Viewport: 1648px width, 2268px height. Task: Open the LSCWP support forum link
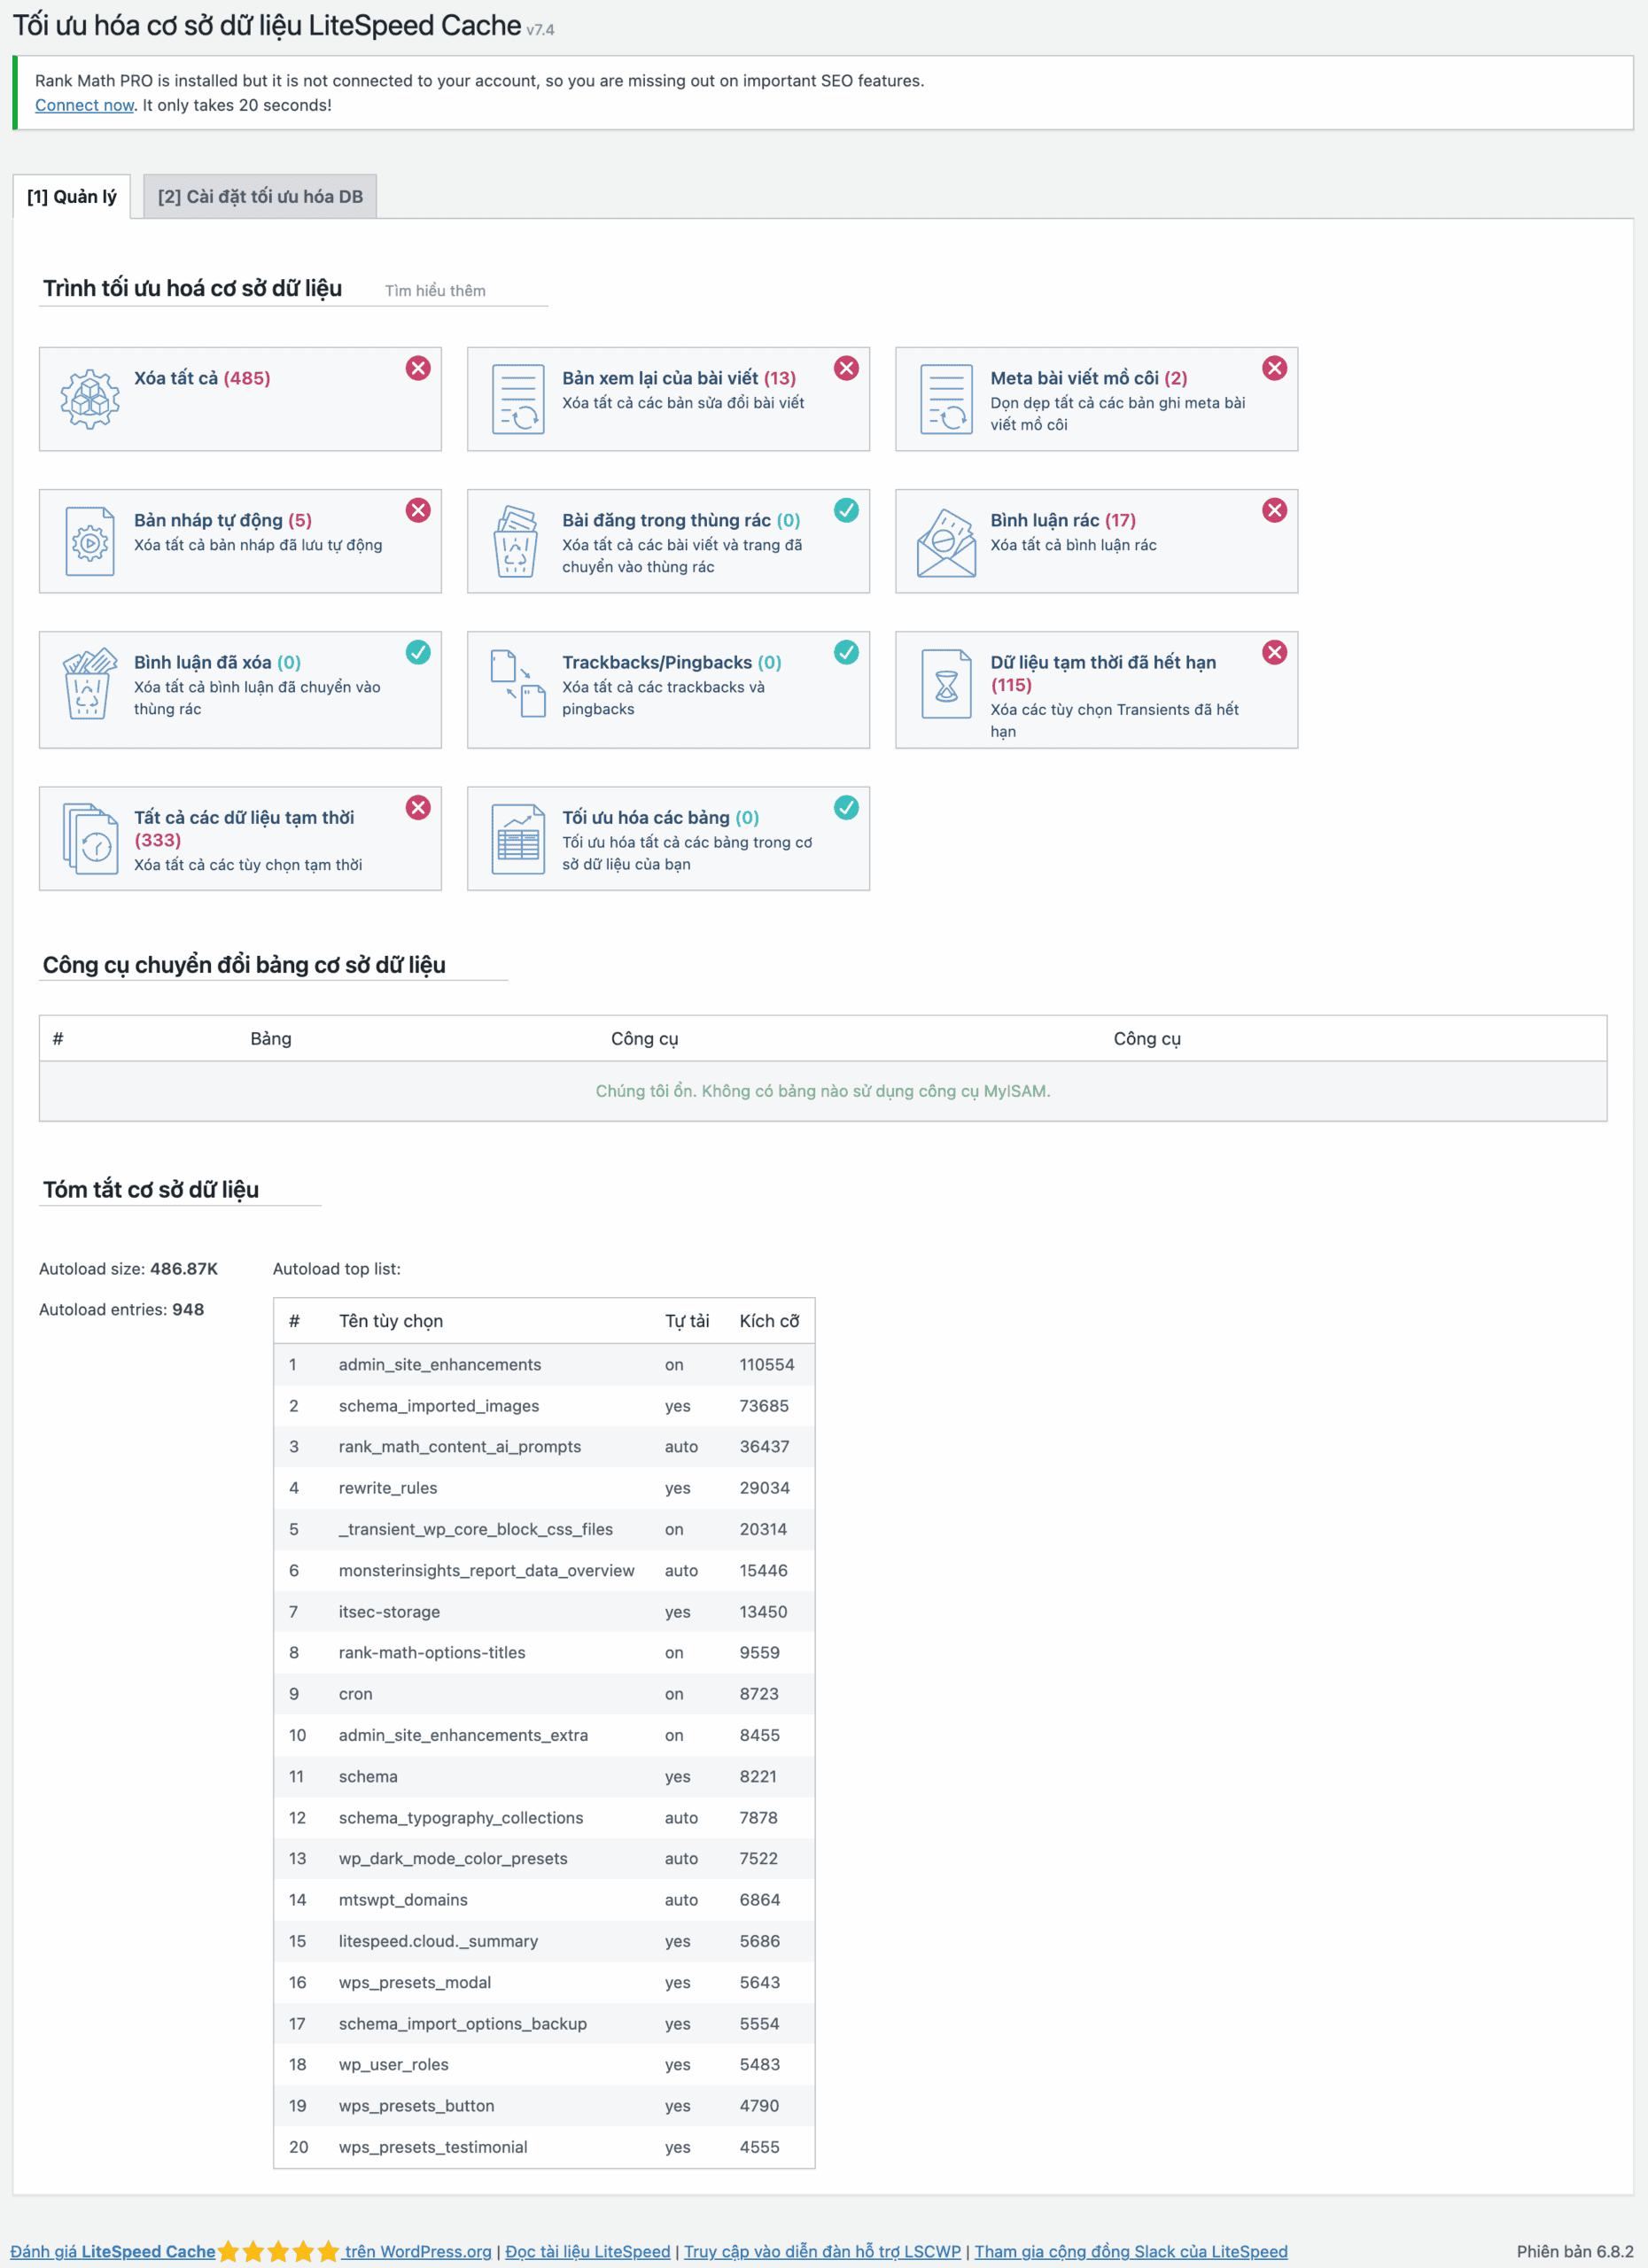(821, 2251)
